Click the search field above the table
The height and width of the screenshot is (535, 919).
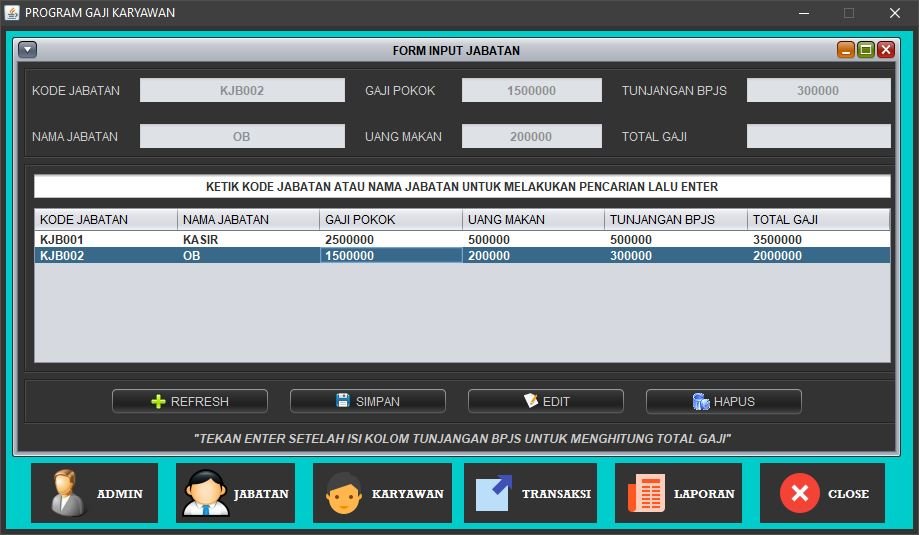click(462, 187)
